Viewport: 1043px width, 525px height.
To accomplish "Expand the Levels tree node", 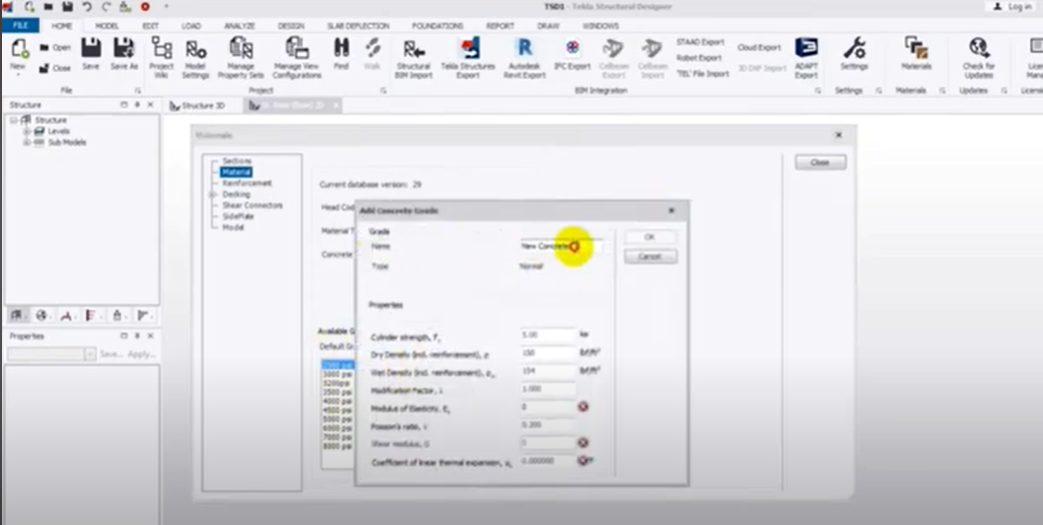I will pos(27,132).
